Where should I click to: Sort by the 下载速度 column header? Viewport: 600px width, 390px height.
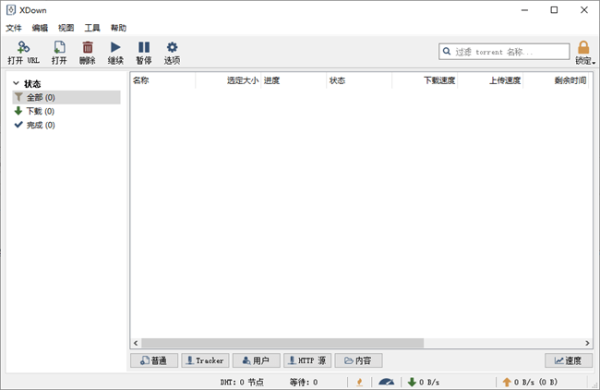424,80
